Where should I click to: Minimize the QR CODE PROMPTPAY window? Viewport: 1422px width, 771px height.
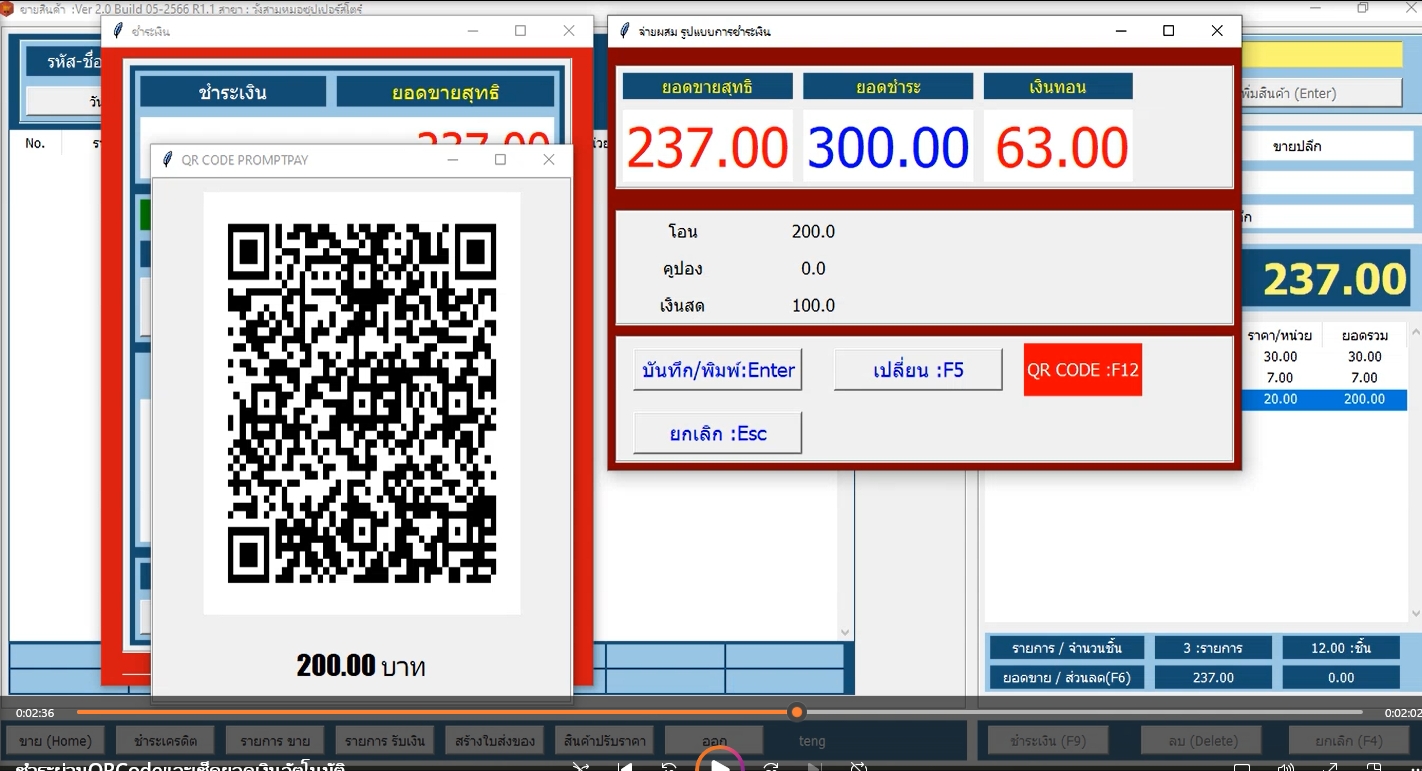(452, 160)
